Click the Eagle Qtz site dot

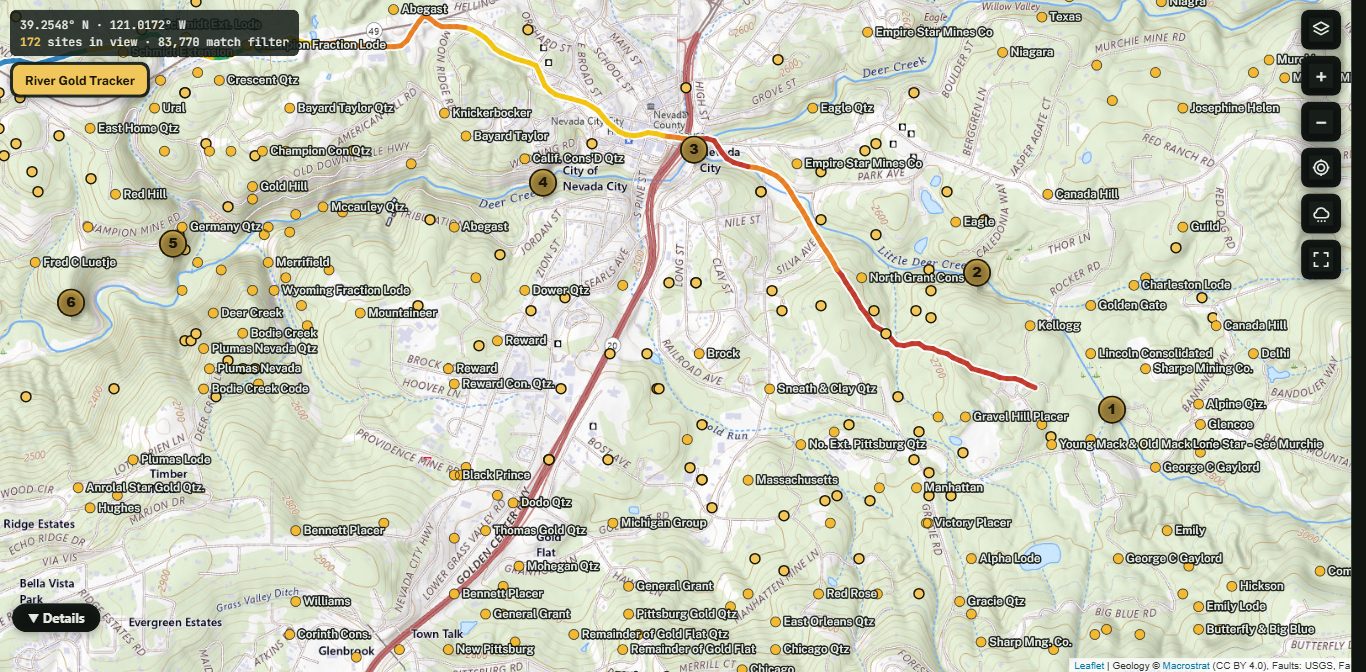pyautogui.click(x=812, y=108)
